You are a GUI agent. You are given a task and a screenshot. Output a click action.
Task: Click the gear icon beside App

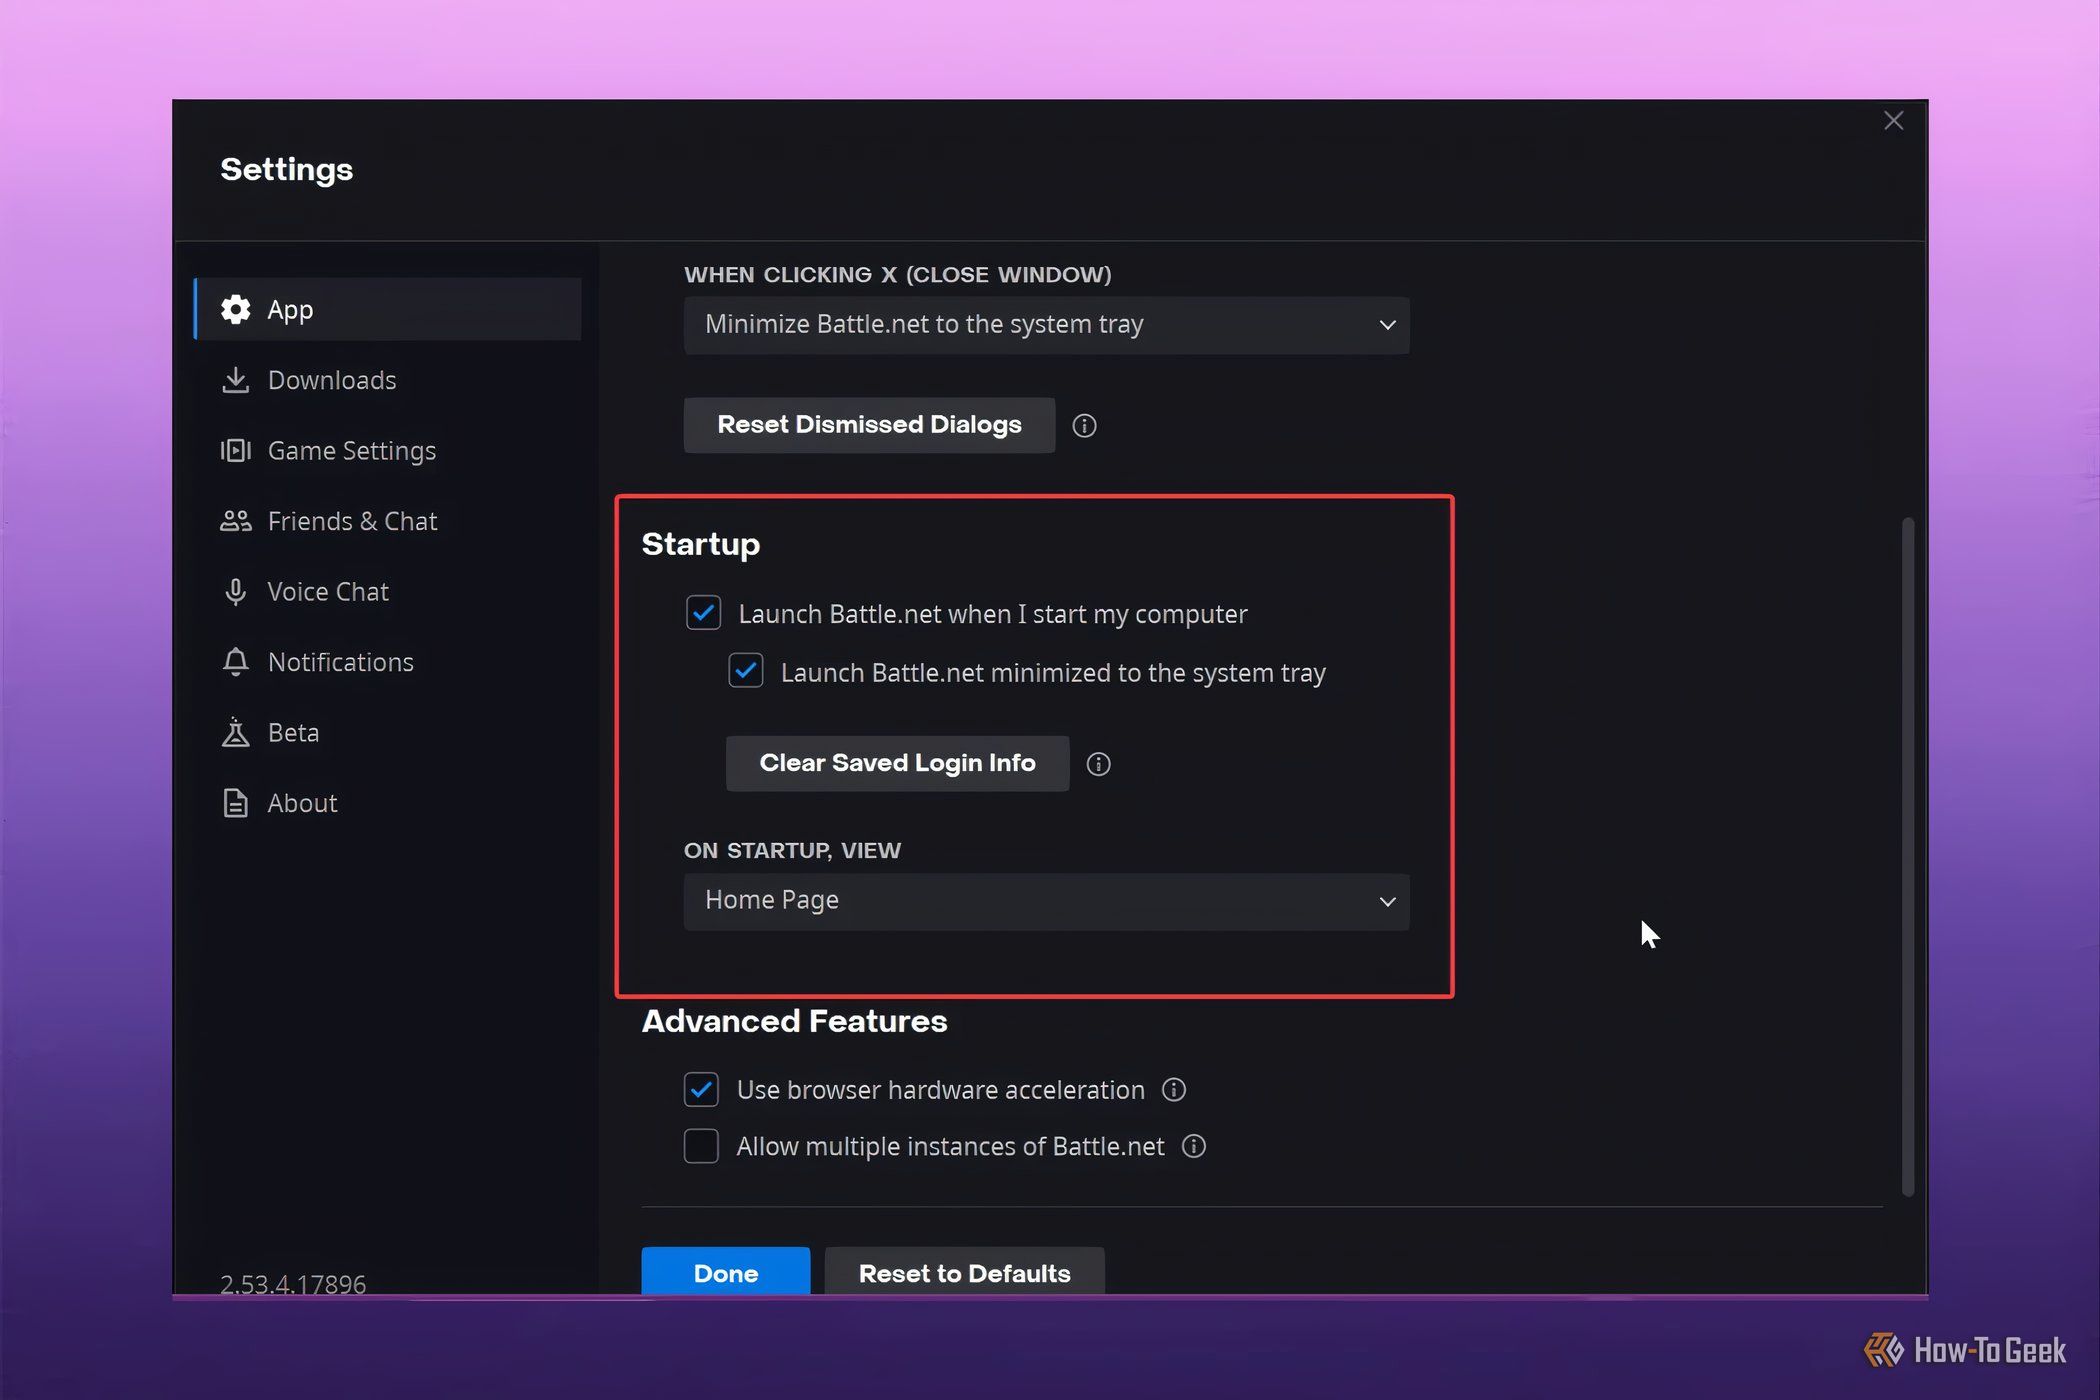coord(235,309)
